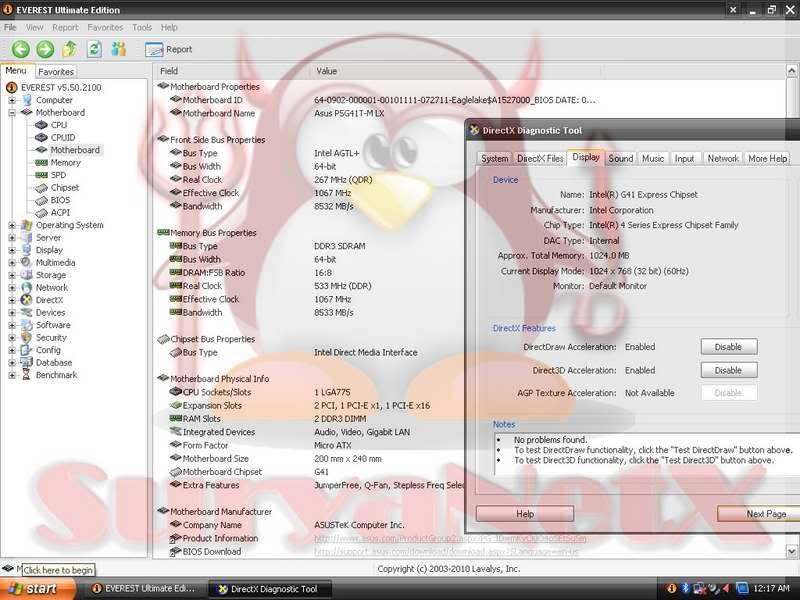Expand the Server tree node
The image size is (800, 600).
pyautogui.click(x=12, y=238)
